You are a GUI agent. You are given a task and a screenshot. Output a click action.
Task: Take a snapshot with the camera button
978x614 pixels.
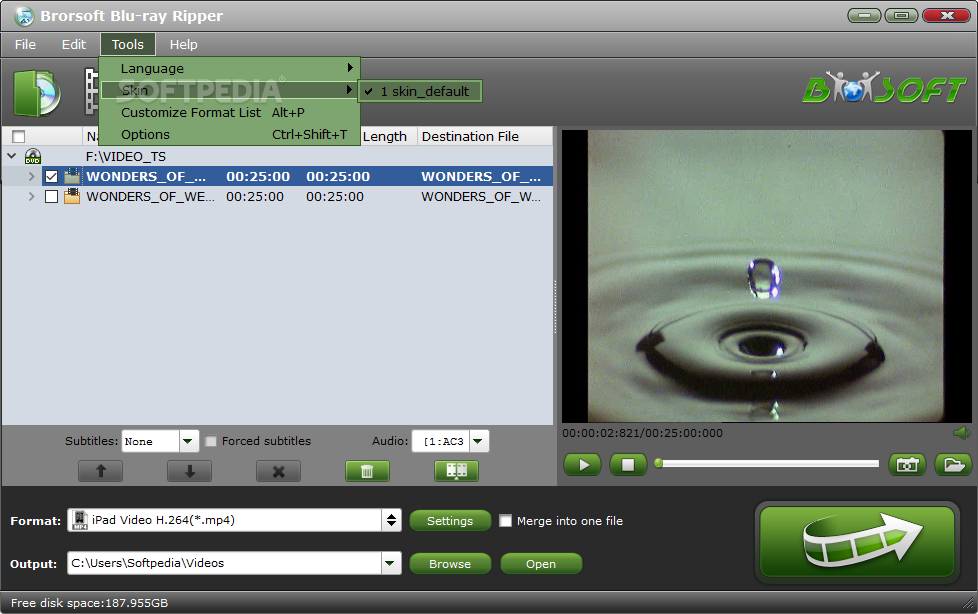tap(908, 465)
